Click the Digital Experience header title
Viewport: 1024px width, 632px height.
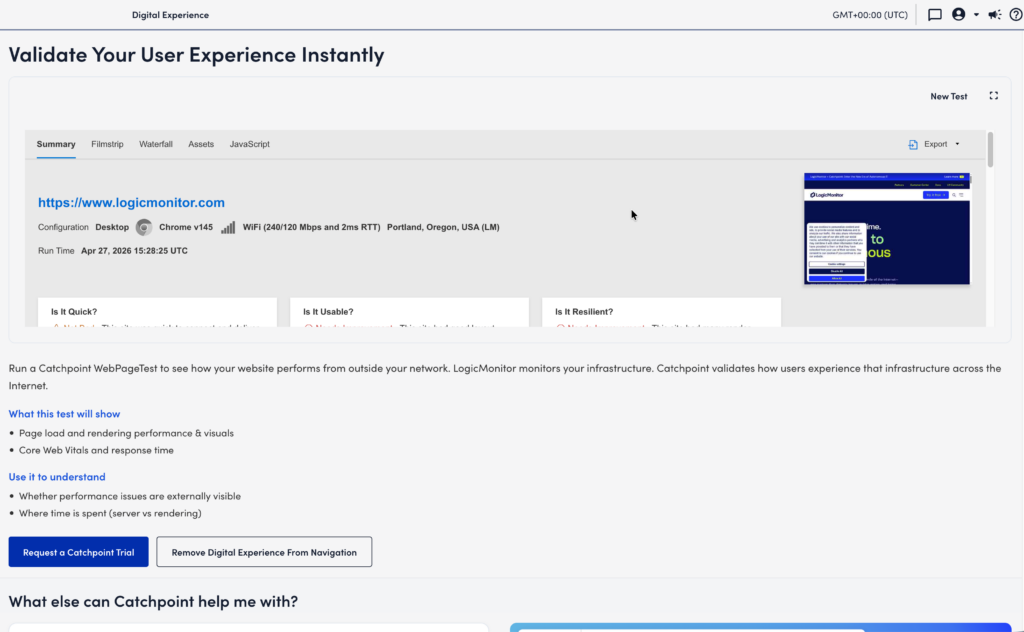click(x=170, y=14)
